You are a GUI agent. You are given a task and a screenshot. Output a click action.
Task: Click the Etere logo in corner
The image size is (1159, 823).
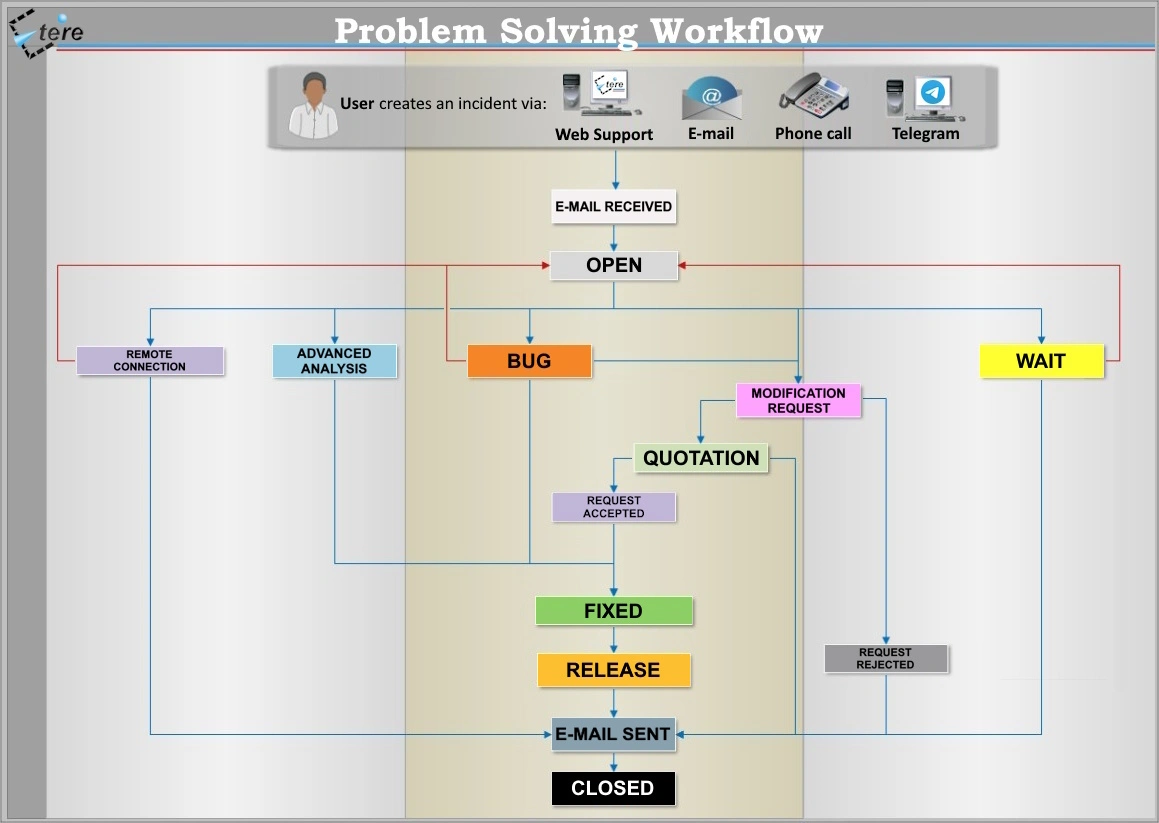(46, 31)
